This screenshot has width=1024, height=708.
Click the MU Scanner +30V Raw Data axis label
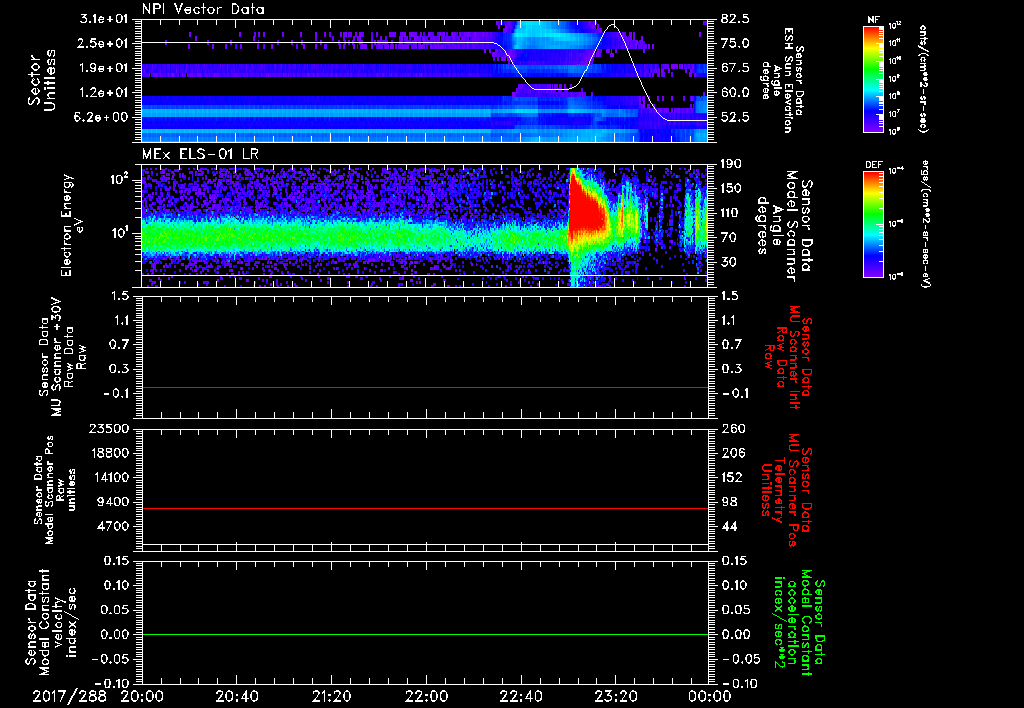tap(62, 357)
